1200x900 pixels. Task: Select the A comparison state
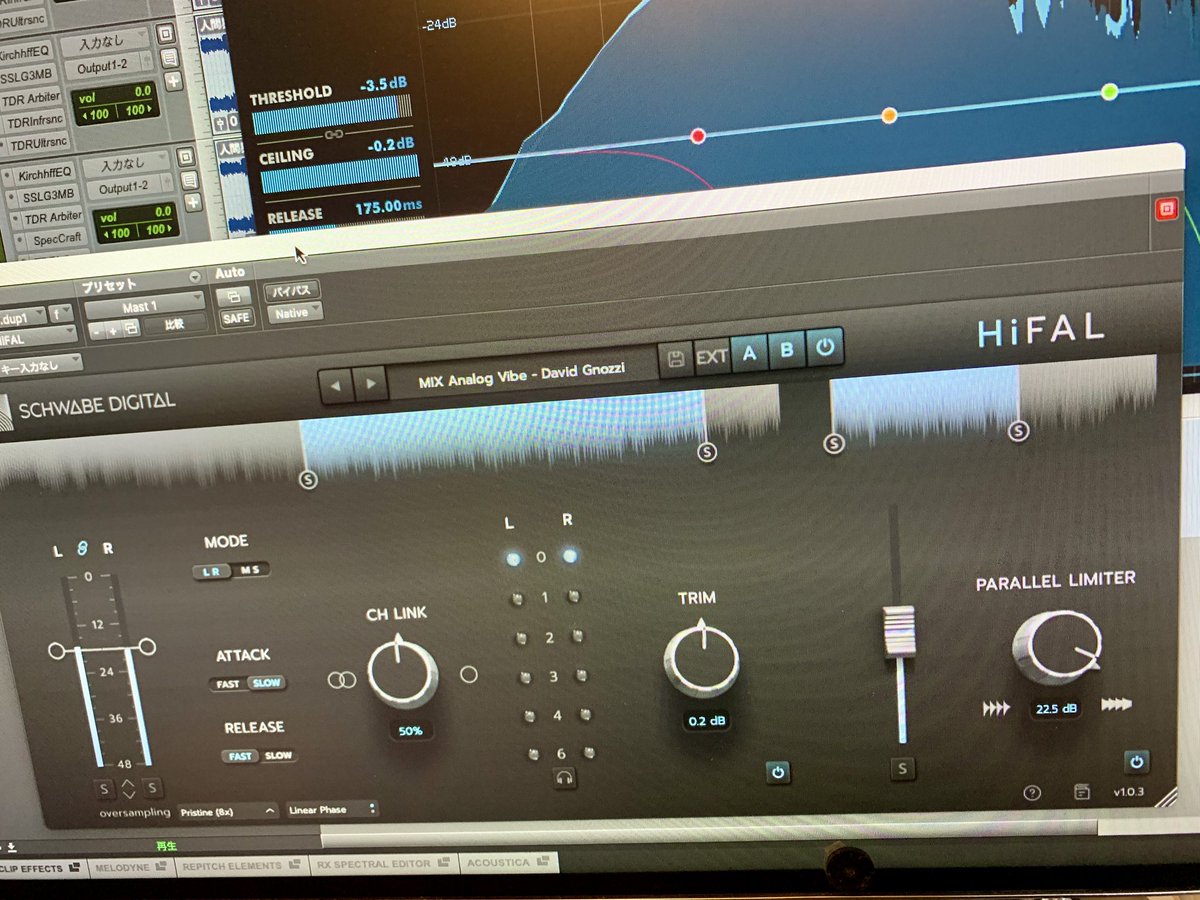click(749, 353)
